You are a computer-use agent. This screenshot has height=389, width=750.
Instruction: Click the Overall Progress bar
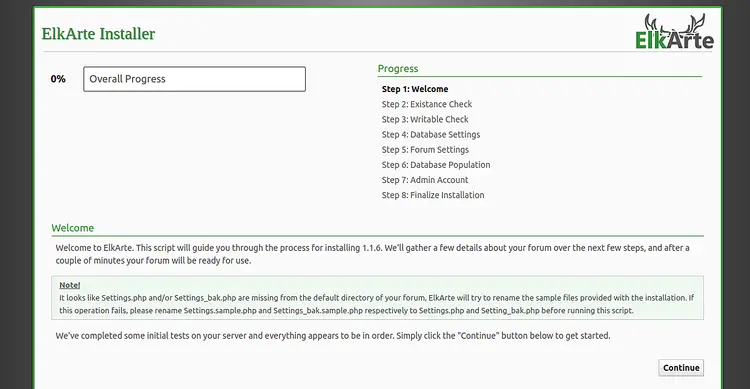194,79
